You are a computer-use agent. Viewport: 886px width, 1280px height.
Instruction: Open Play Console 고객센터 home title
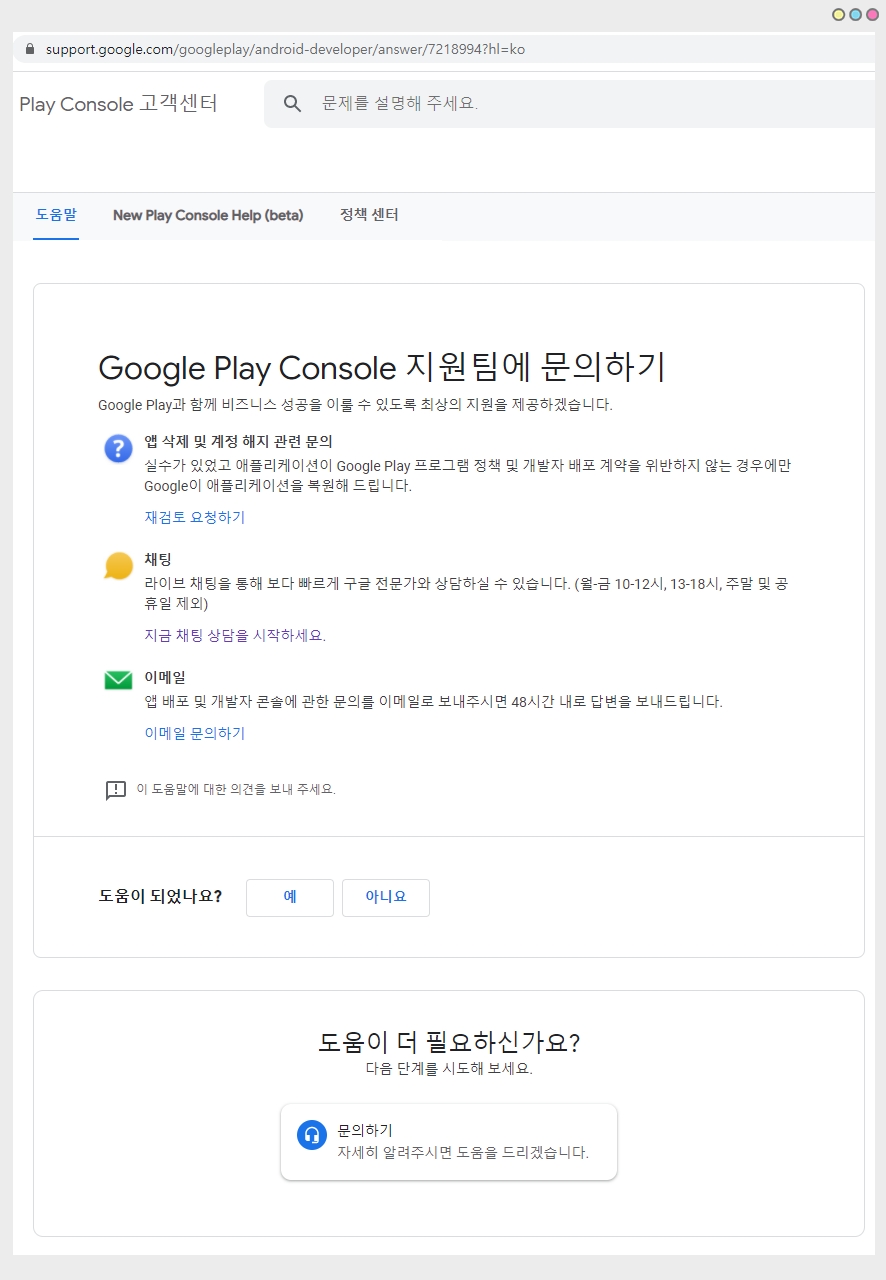(x=118, y=104)
